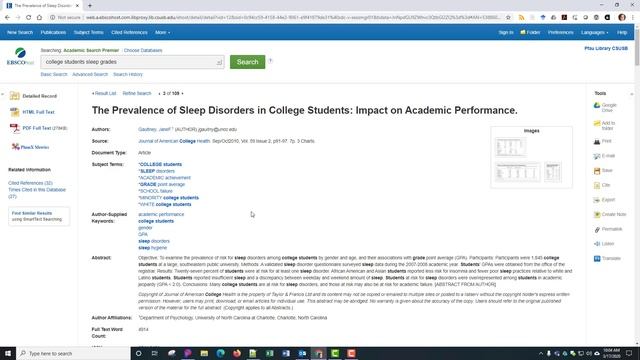Screen dimensions: 640x360
Task: Click the Listen tool
Action: point(604,244)
